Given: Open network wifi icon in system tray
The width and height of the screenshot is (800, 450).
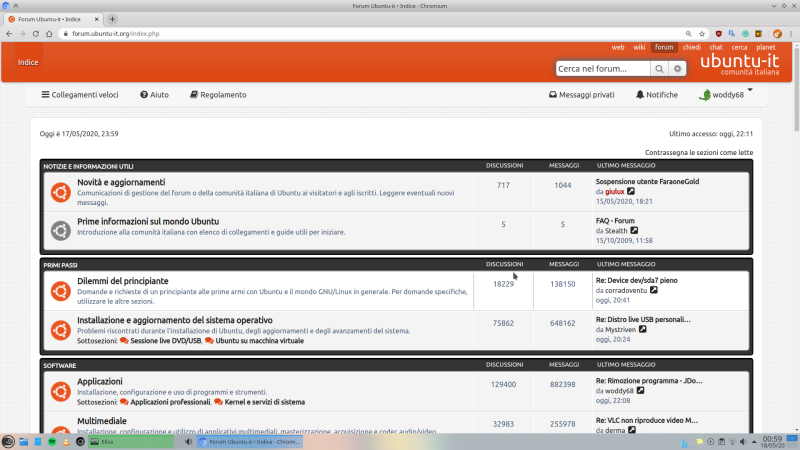Looking at the screenshot, I should pyautogui.click(x=733, y=442).
